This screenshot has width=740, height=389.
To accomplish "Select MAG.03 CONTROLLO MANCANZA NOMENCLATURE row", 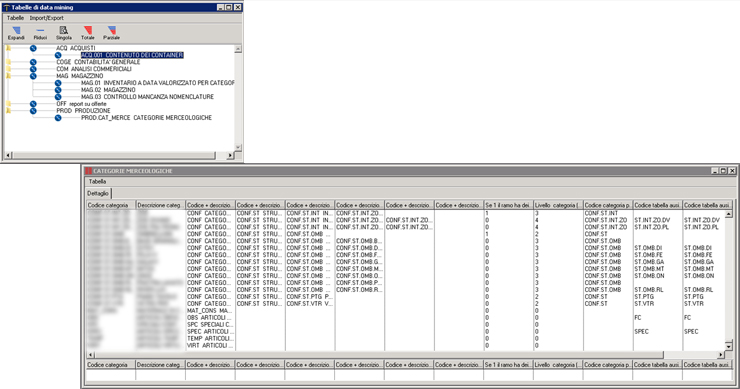I will [x=147, y=97].
